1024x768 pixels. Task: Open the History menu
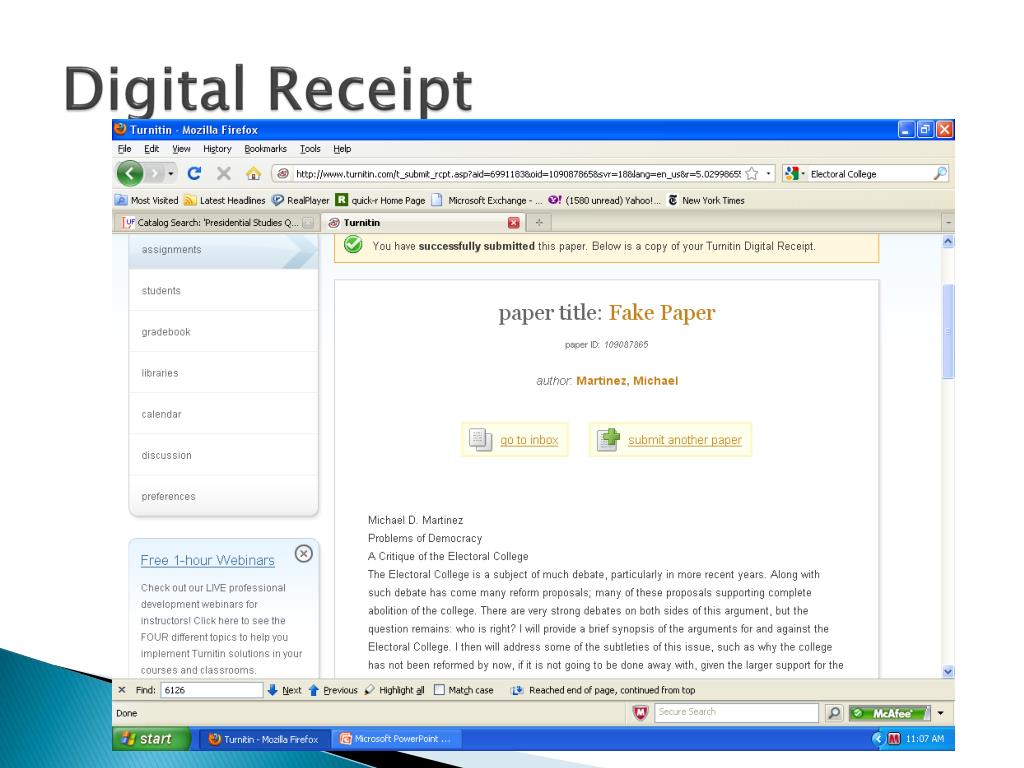tap(217, 149)
